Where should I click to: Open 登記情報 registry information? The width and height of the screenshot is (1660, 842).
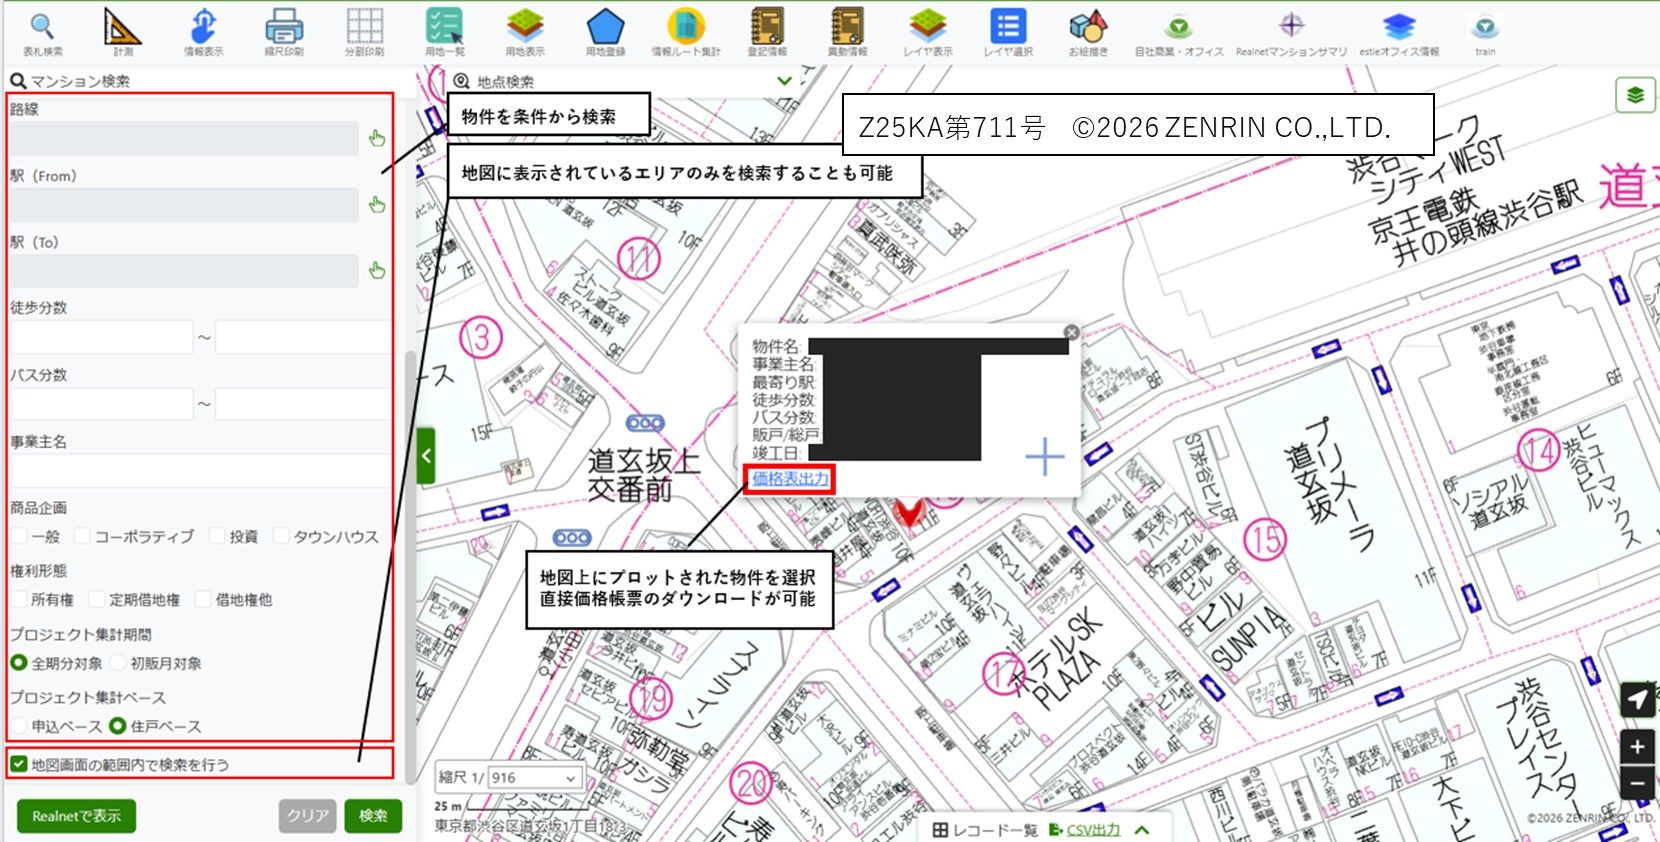(767, 31)
